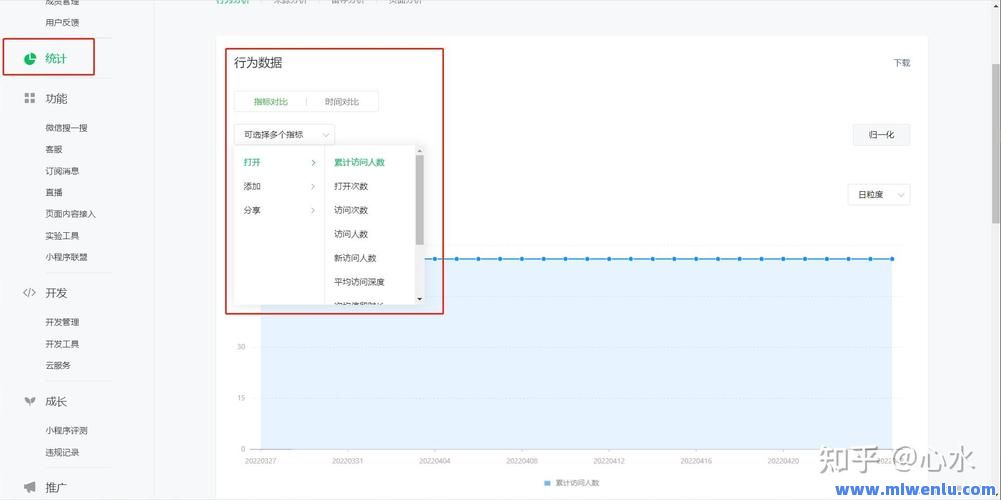
Task: Click the 15 y-axis label
Action: [x=241, y=398]
